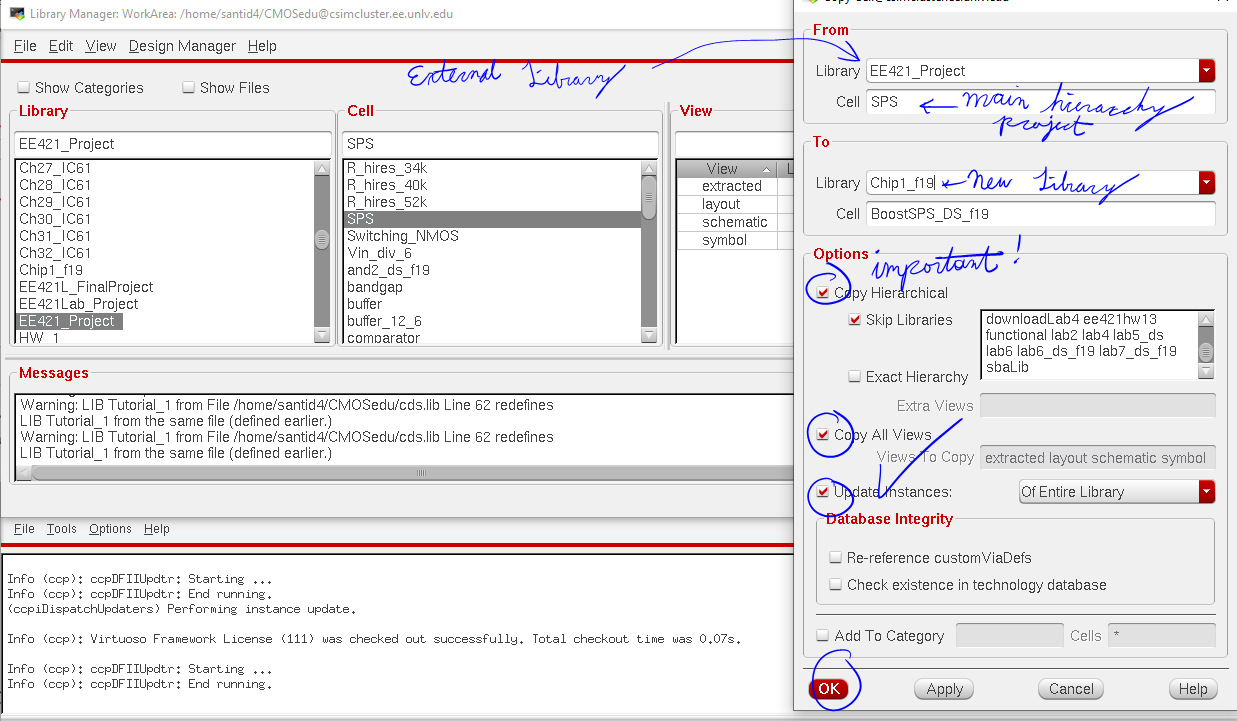Viewport: 1237px width, 721px height.
Task: Toggle the Skip Libraries checkbox
Action: point(855,320)
